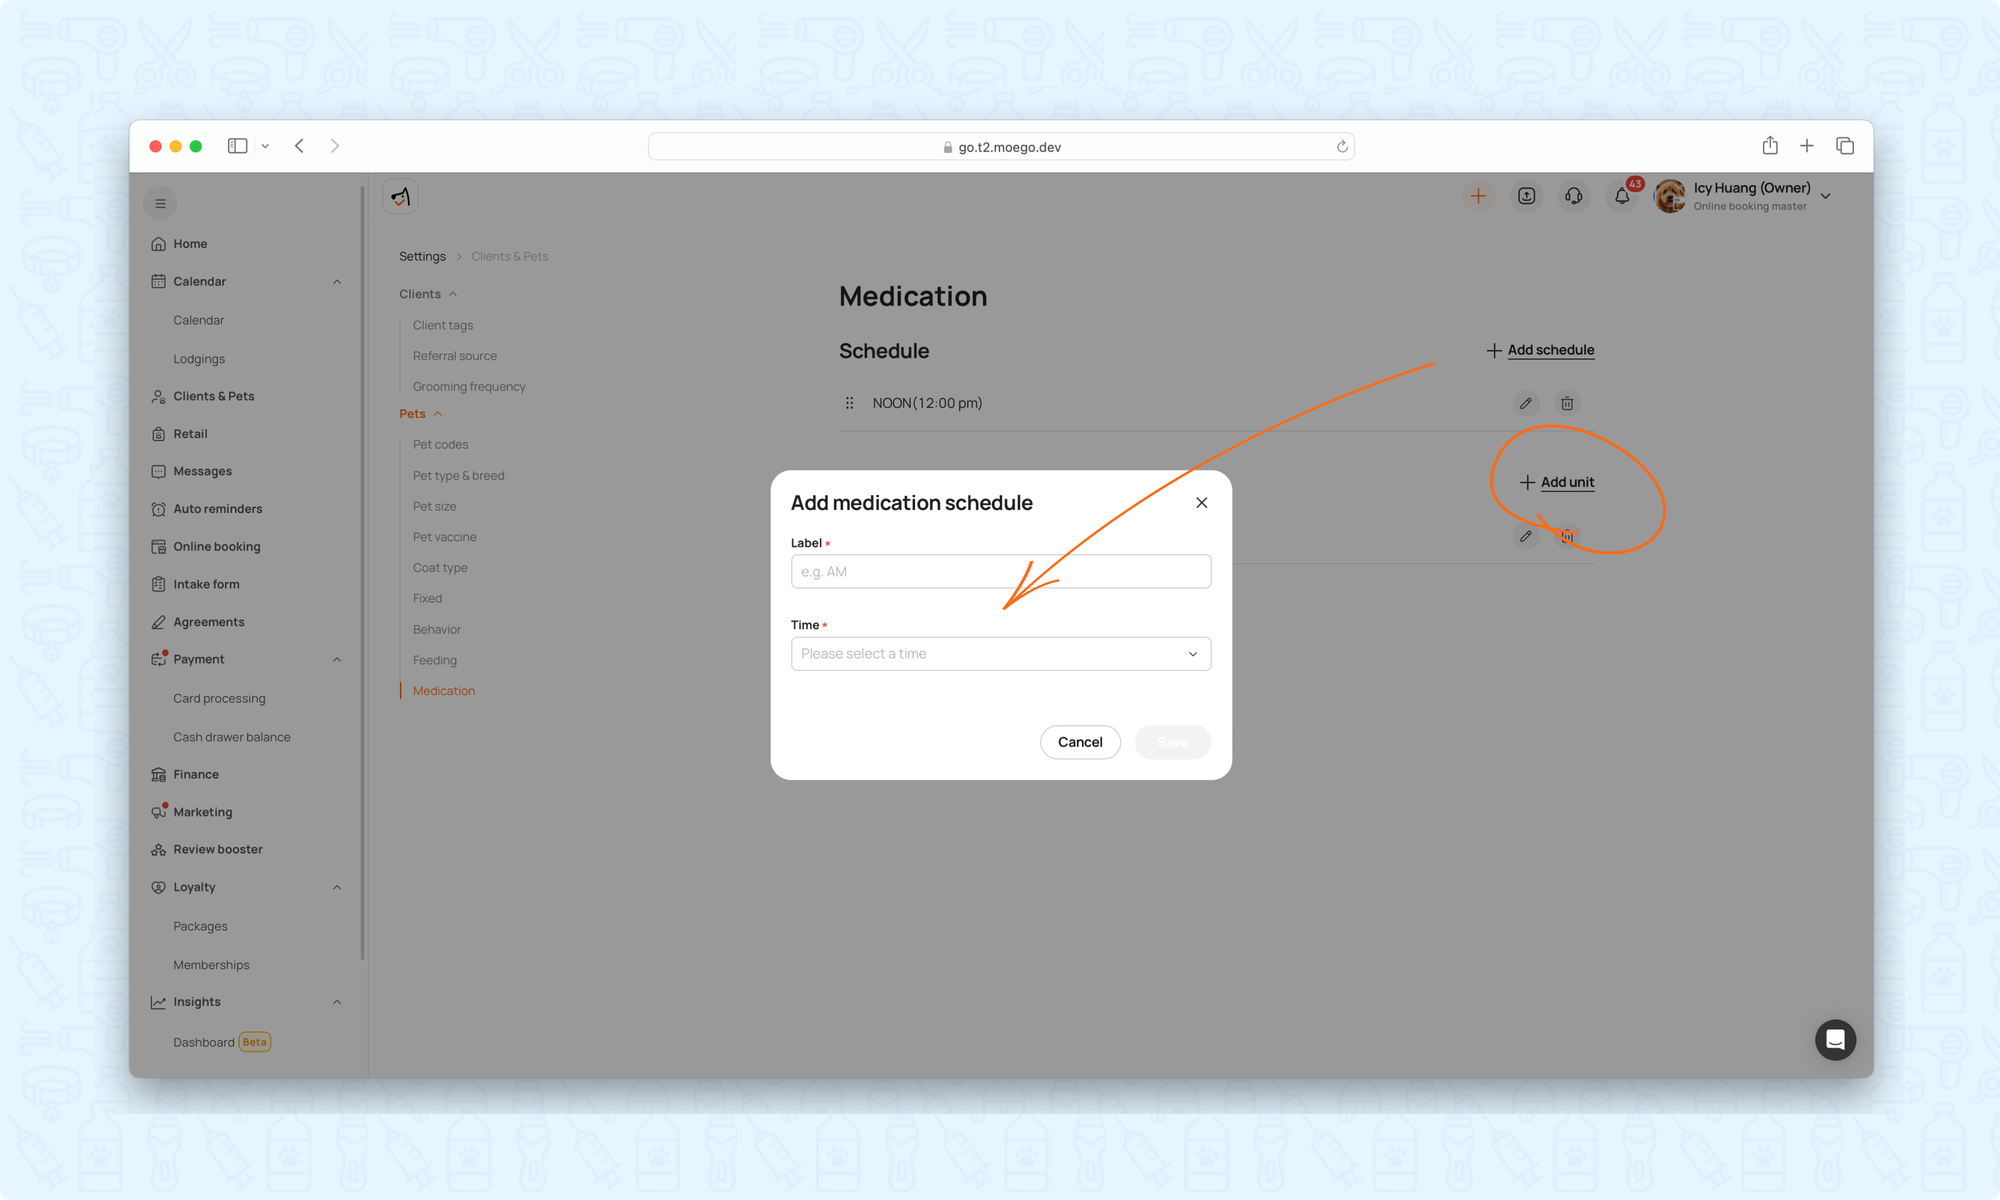Click the MoeGo logo icon
The height and width of the screenshot is (1200, 2000).
click(401, 197)
